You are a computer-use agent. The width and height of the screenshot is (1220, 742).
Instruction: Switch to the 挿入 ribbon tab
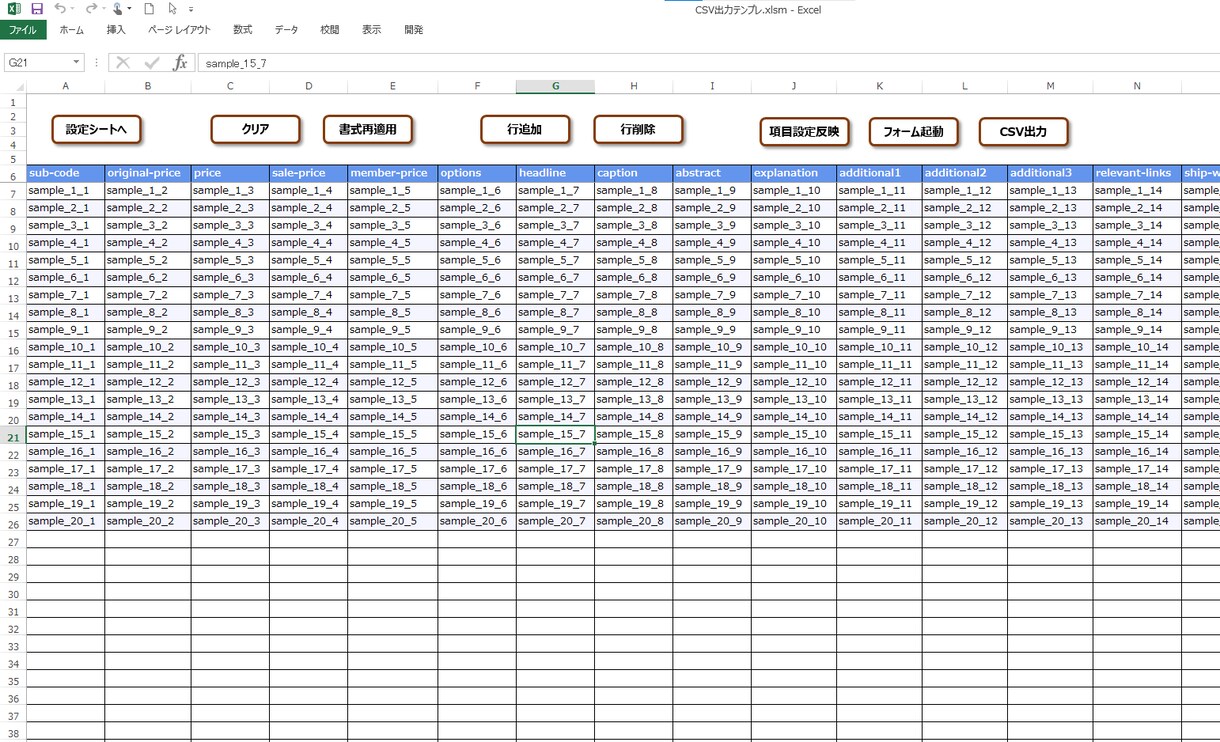pyautogui.click(x=116, y=30)
